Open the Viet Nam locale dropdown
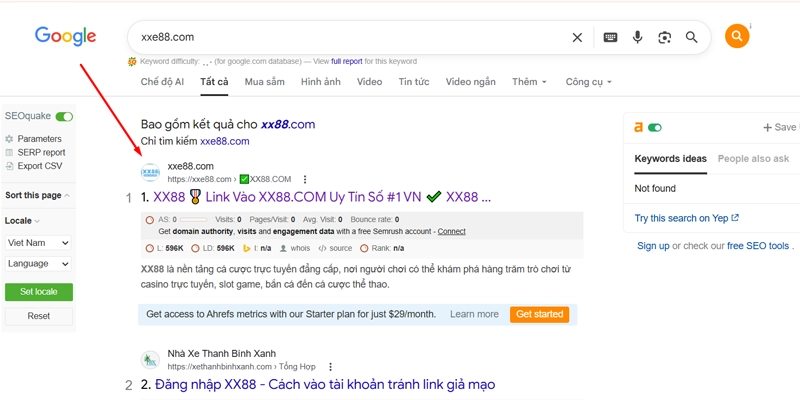This screenshot has width=800, height=400. click(x=38, y=242)
